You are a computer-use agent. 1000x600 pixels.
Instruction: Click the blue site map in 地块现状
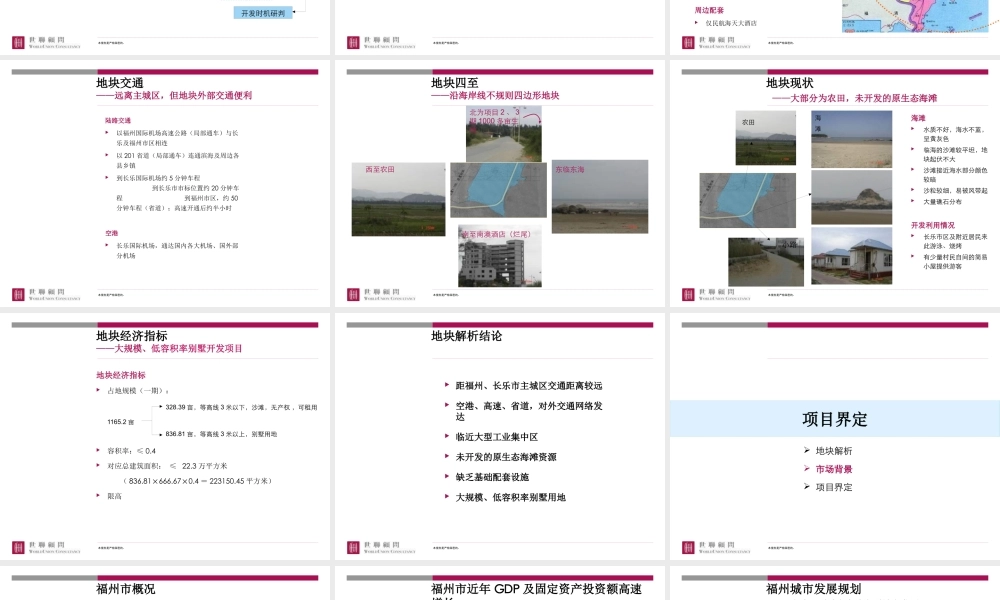(747, 200)
